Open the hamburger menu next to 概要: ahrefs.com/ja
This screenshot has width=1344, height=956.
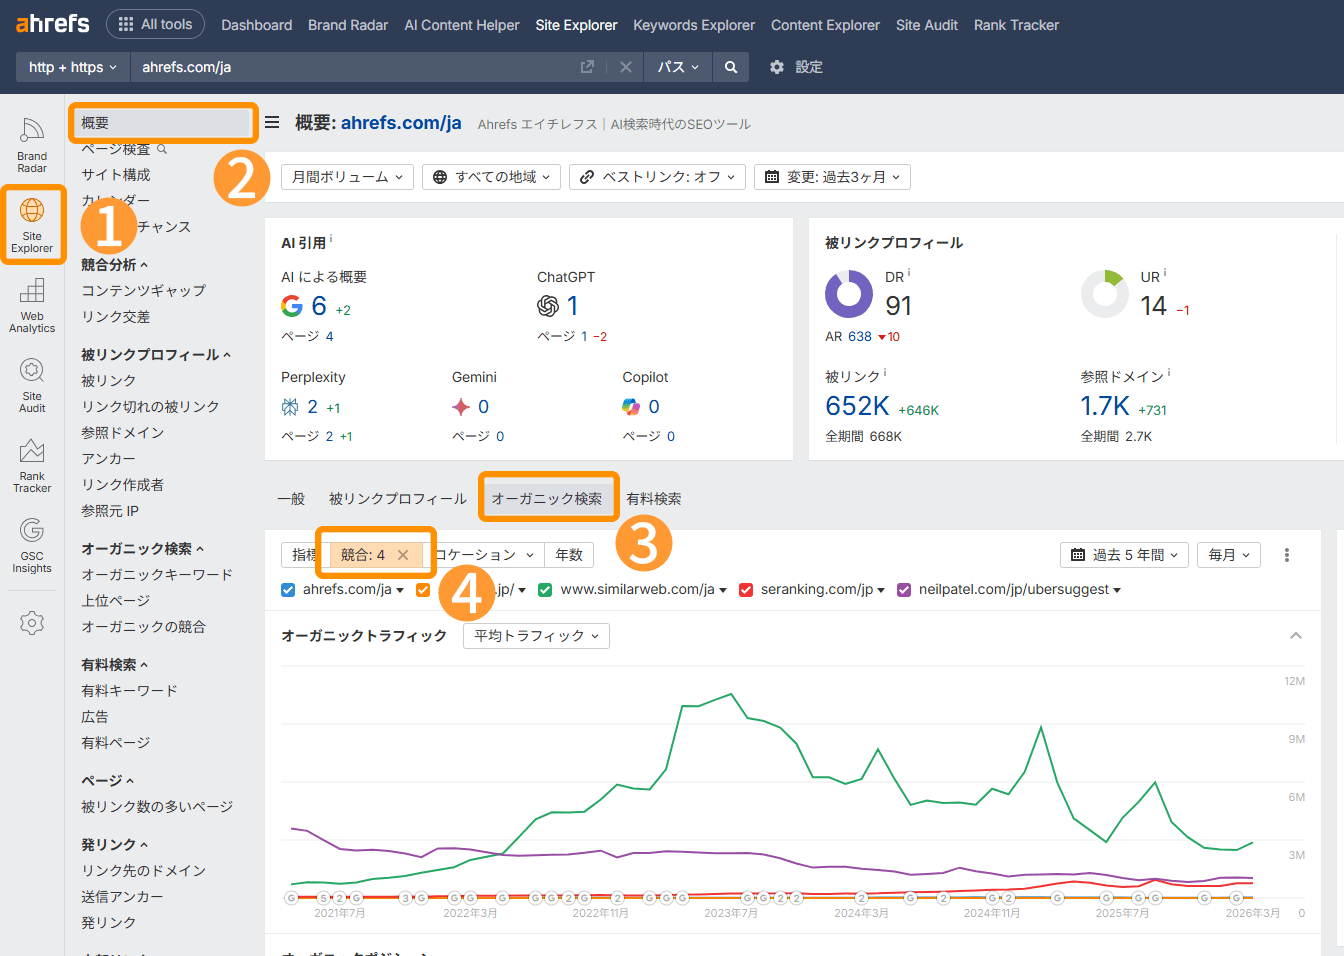[x=272, y=123]
